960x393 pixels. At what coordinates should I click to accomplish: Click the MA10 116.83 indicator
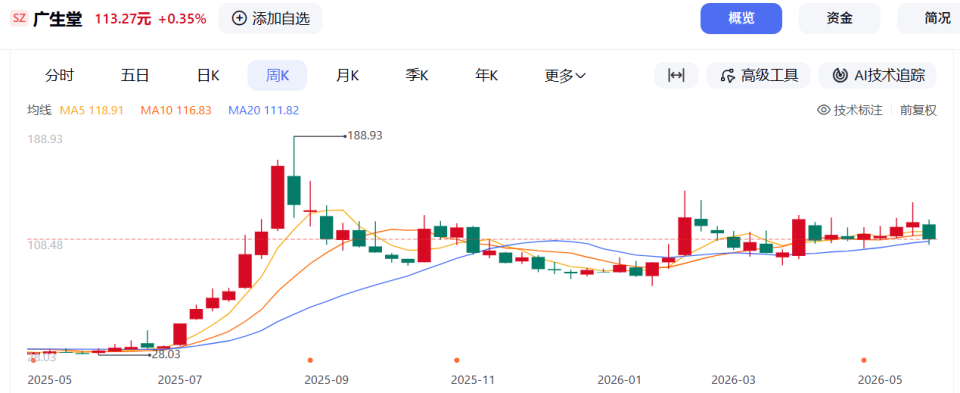[176, 110]
